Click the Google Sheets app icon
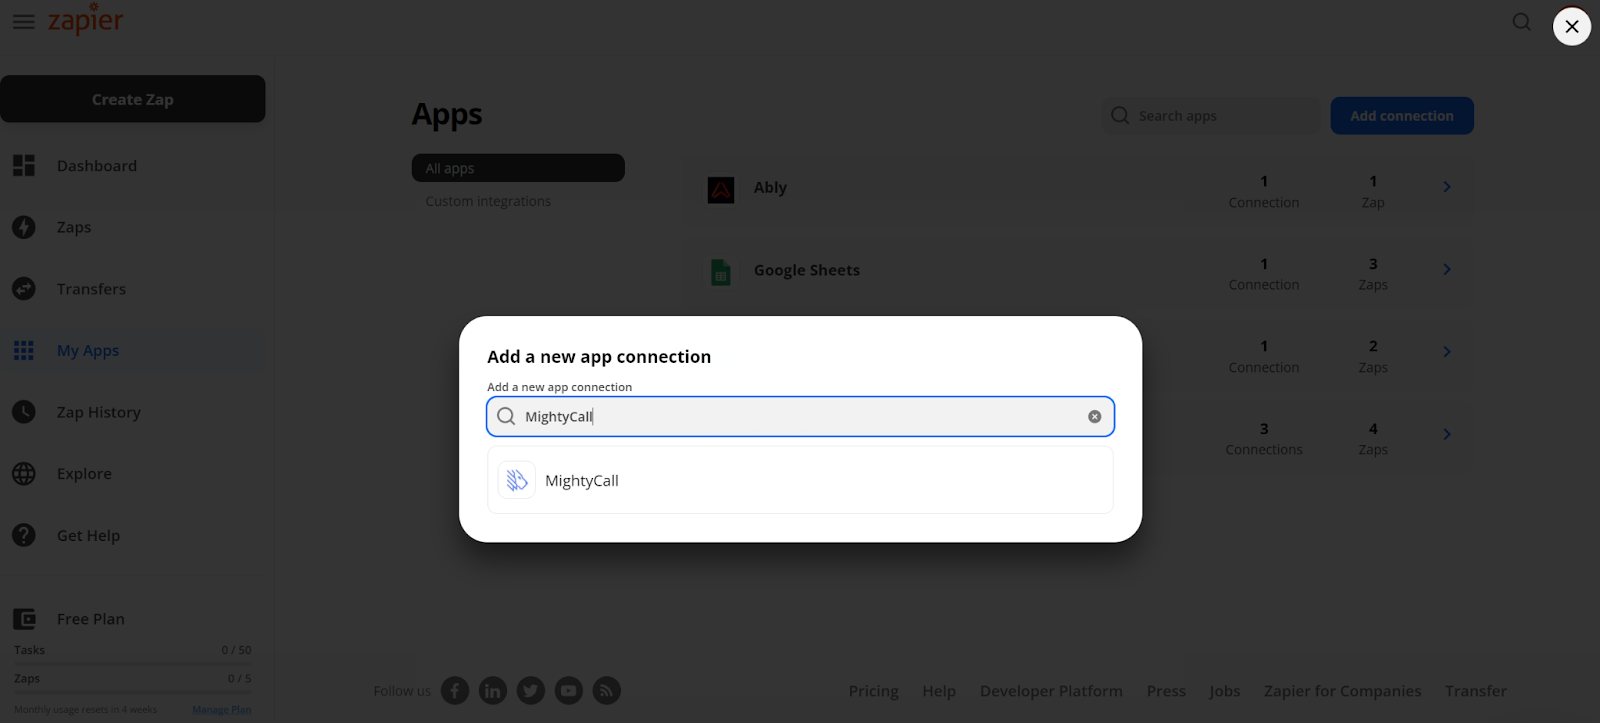The width and height of the screenshot is (1600, 723). click(721, 272)
